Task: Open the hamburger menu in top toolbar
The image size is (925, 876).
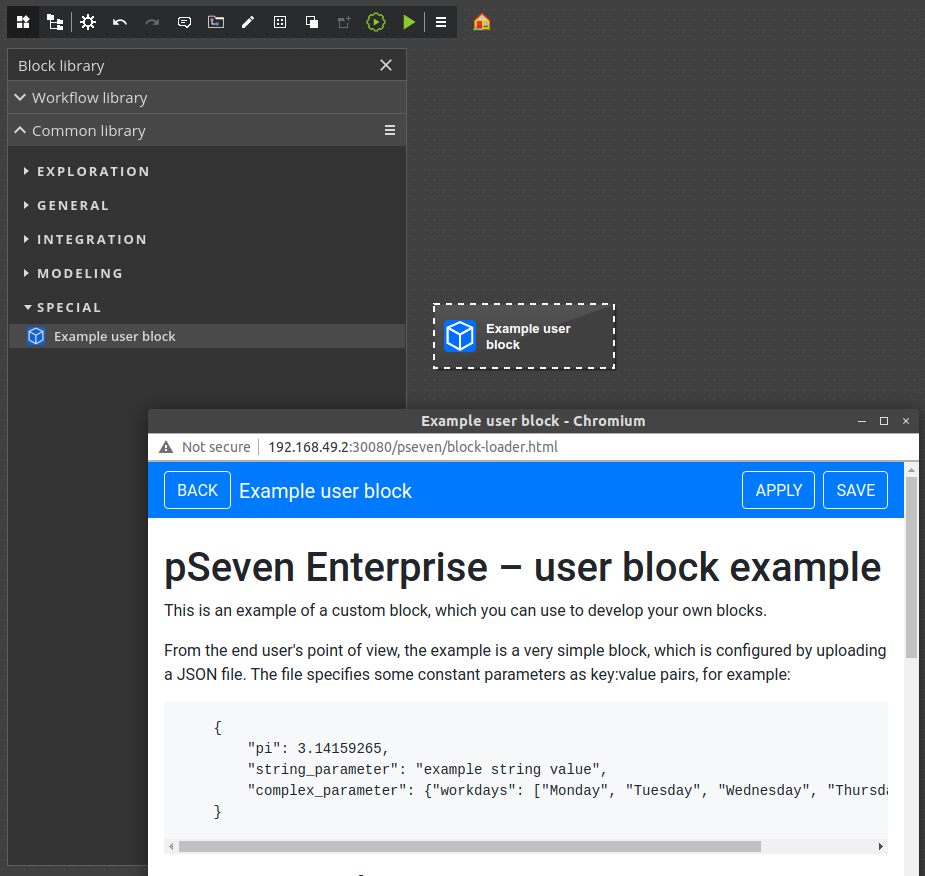Action: [440, 22]
